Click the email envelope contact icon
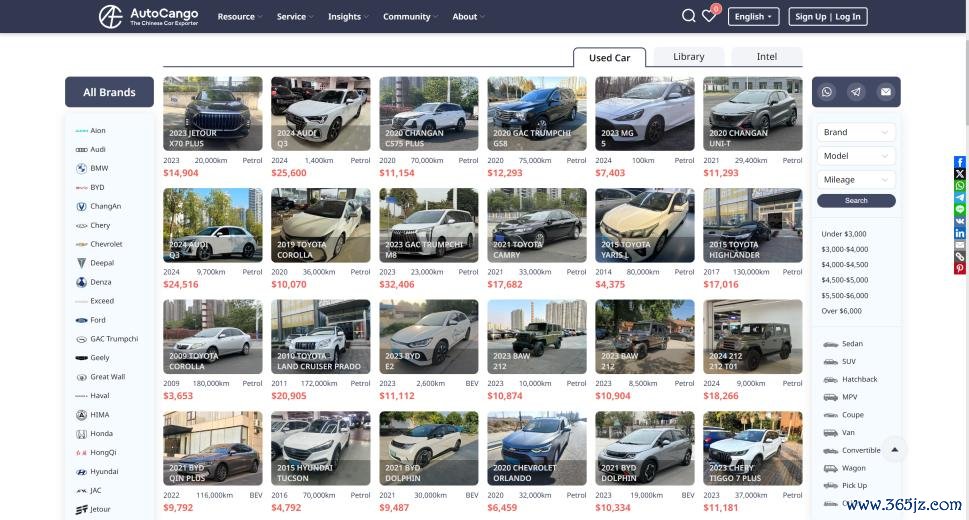Image resolution: width=969 pixels, height=520 pixels. (x=886, y=92)
